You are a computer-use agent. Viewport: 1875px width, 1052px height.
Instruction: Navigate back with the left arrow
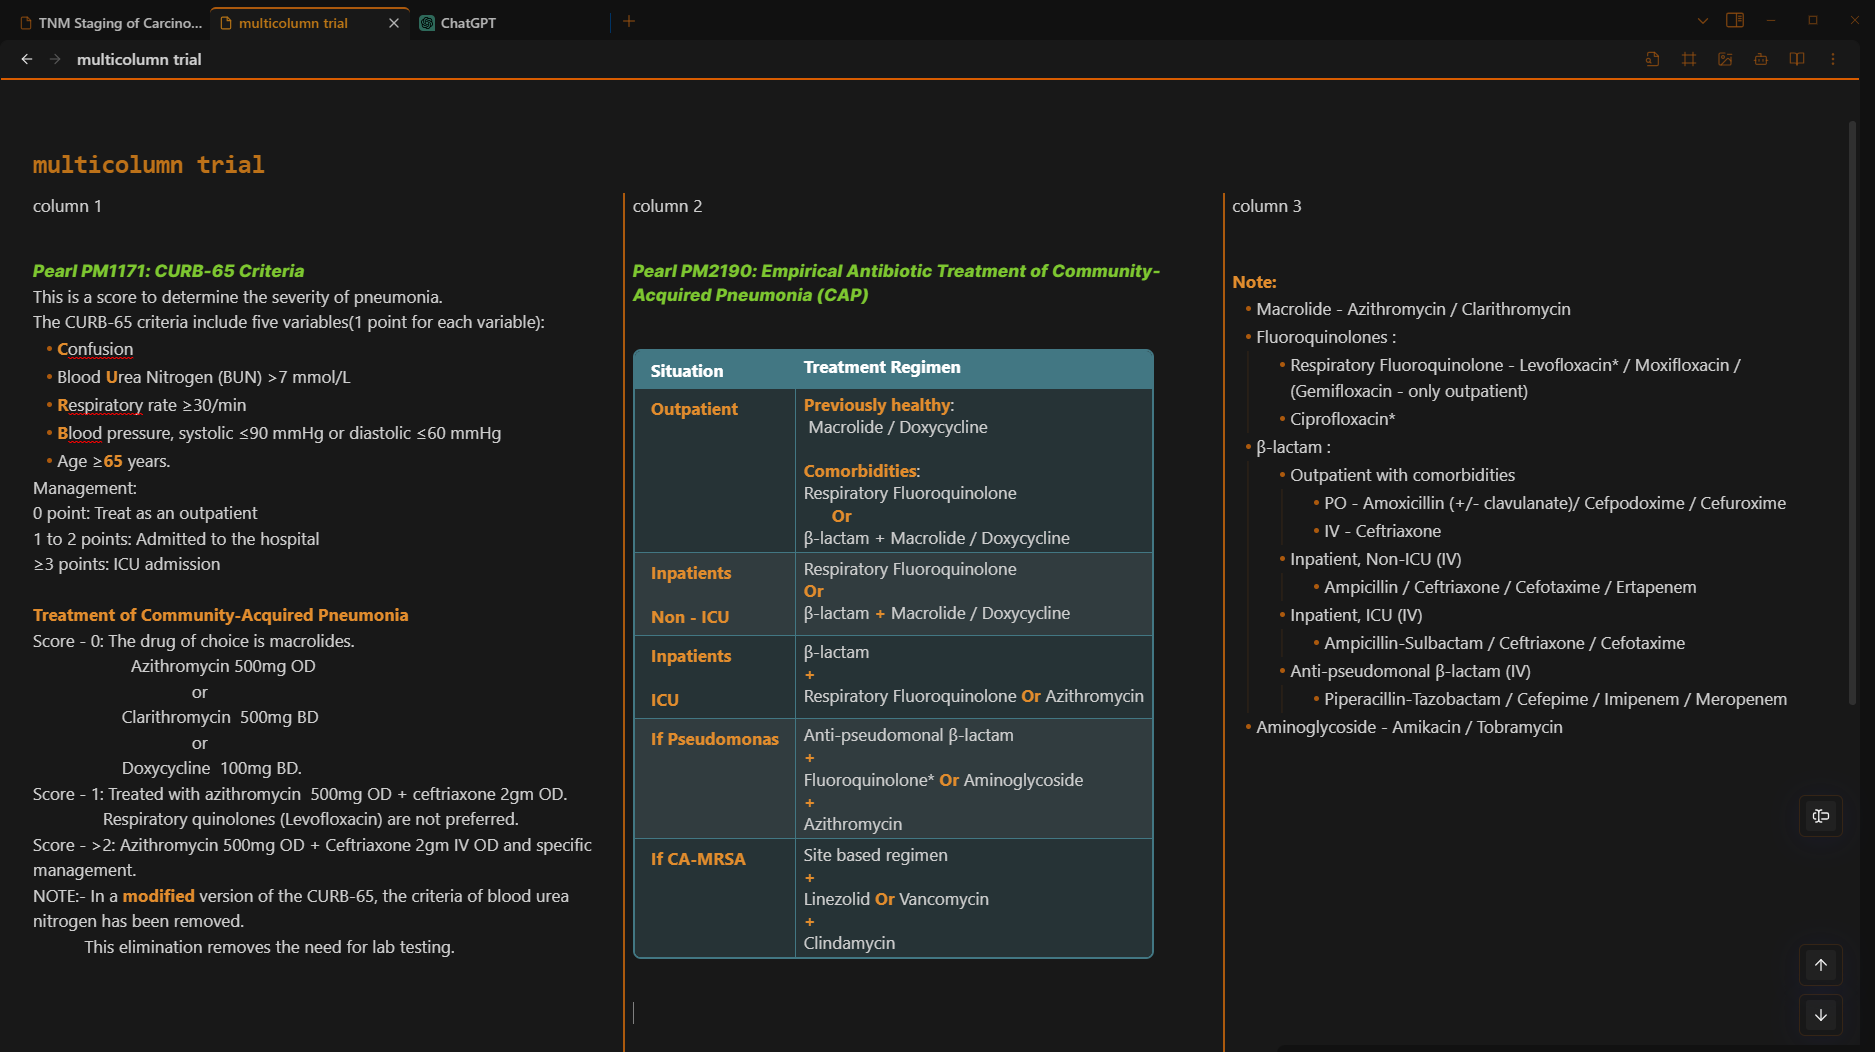[x=27, y=59]
